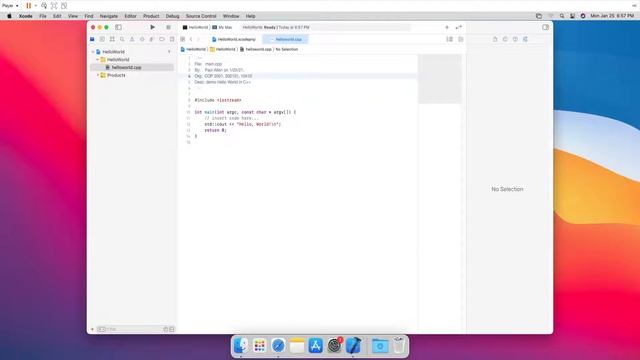Click helloworld.cpp in the jump bar
The height and width of the screenshot is (360, 640).
[256, 49]
